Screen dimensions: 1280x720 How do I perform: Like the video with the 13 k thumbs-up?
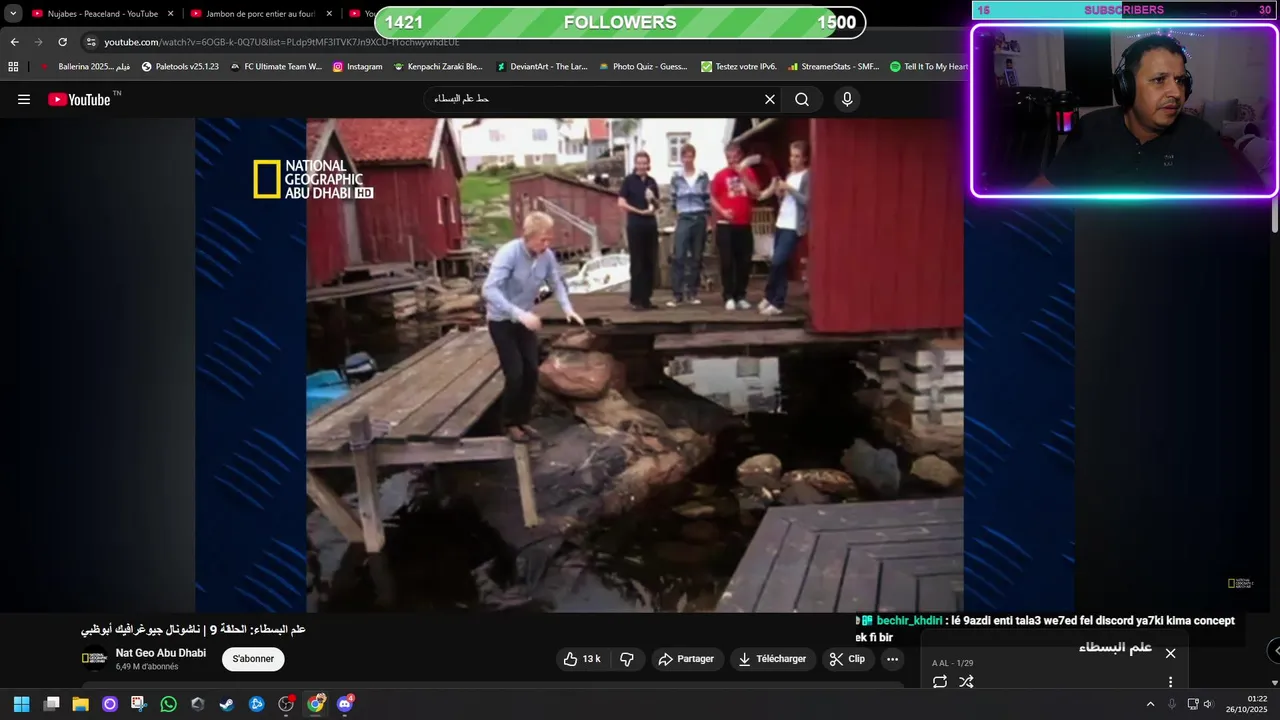coord(582,659)
